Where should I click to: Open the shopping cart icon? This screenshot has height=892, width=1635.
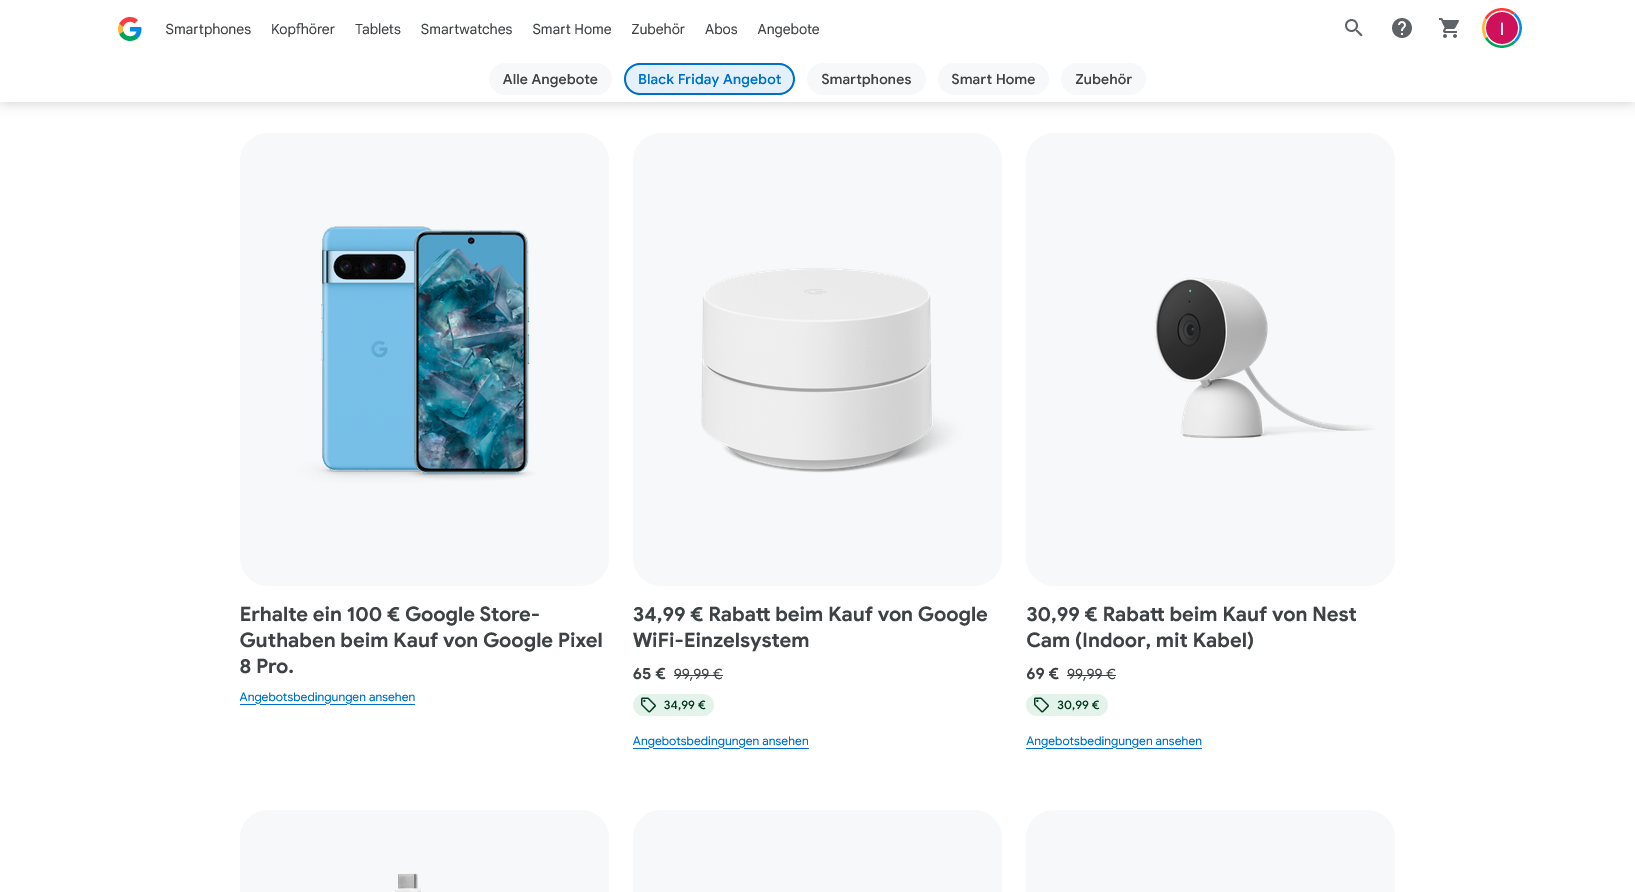pyautogui.click(x=1449, y=28)
